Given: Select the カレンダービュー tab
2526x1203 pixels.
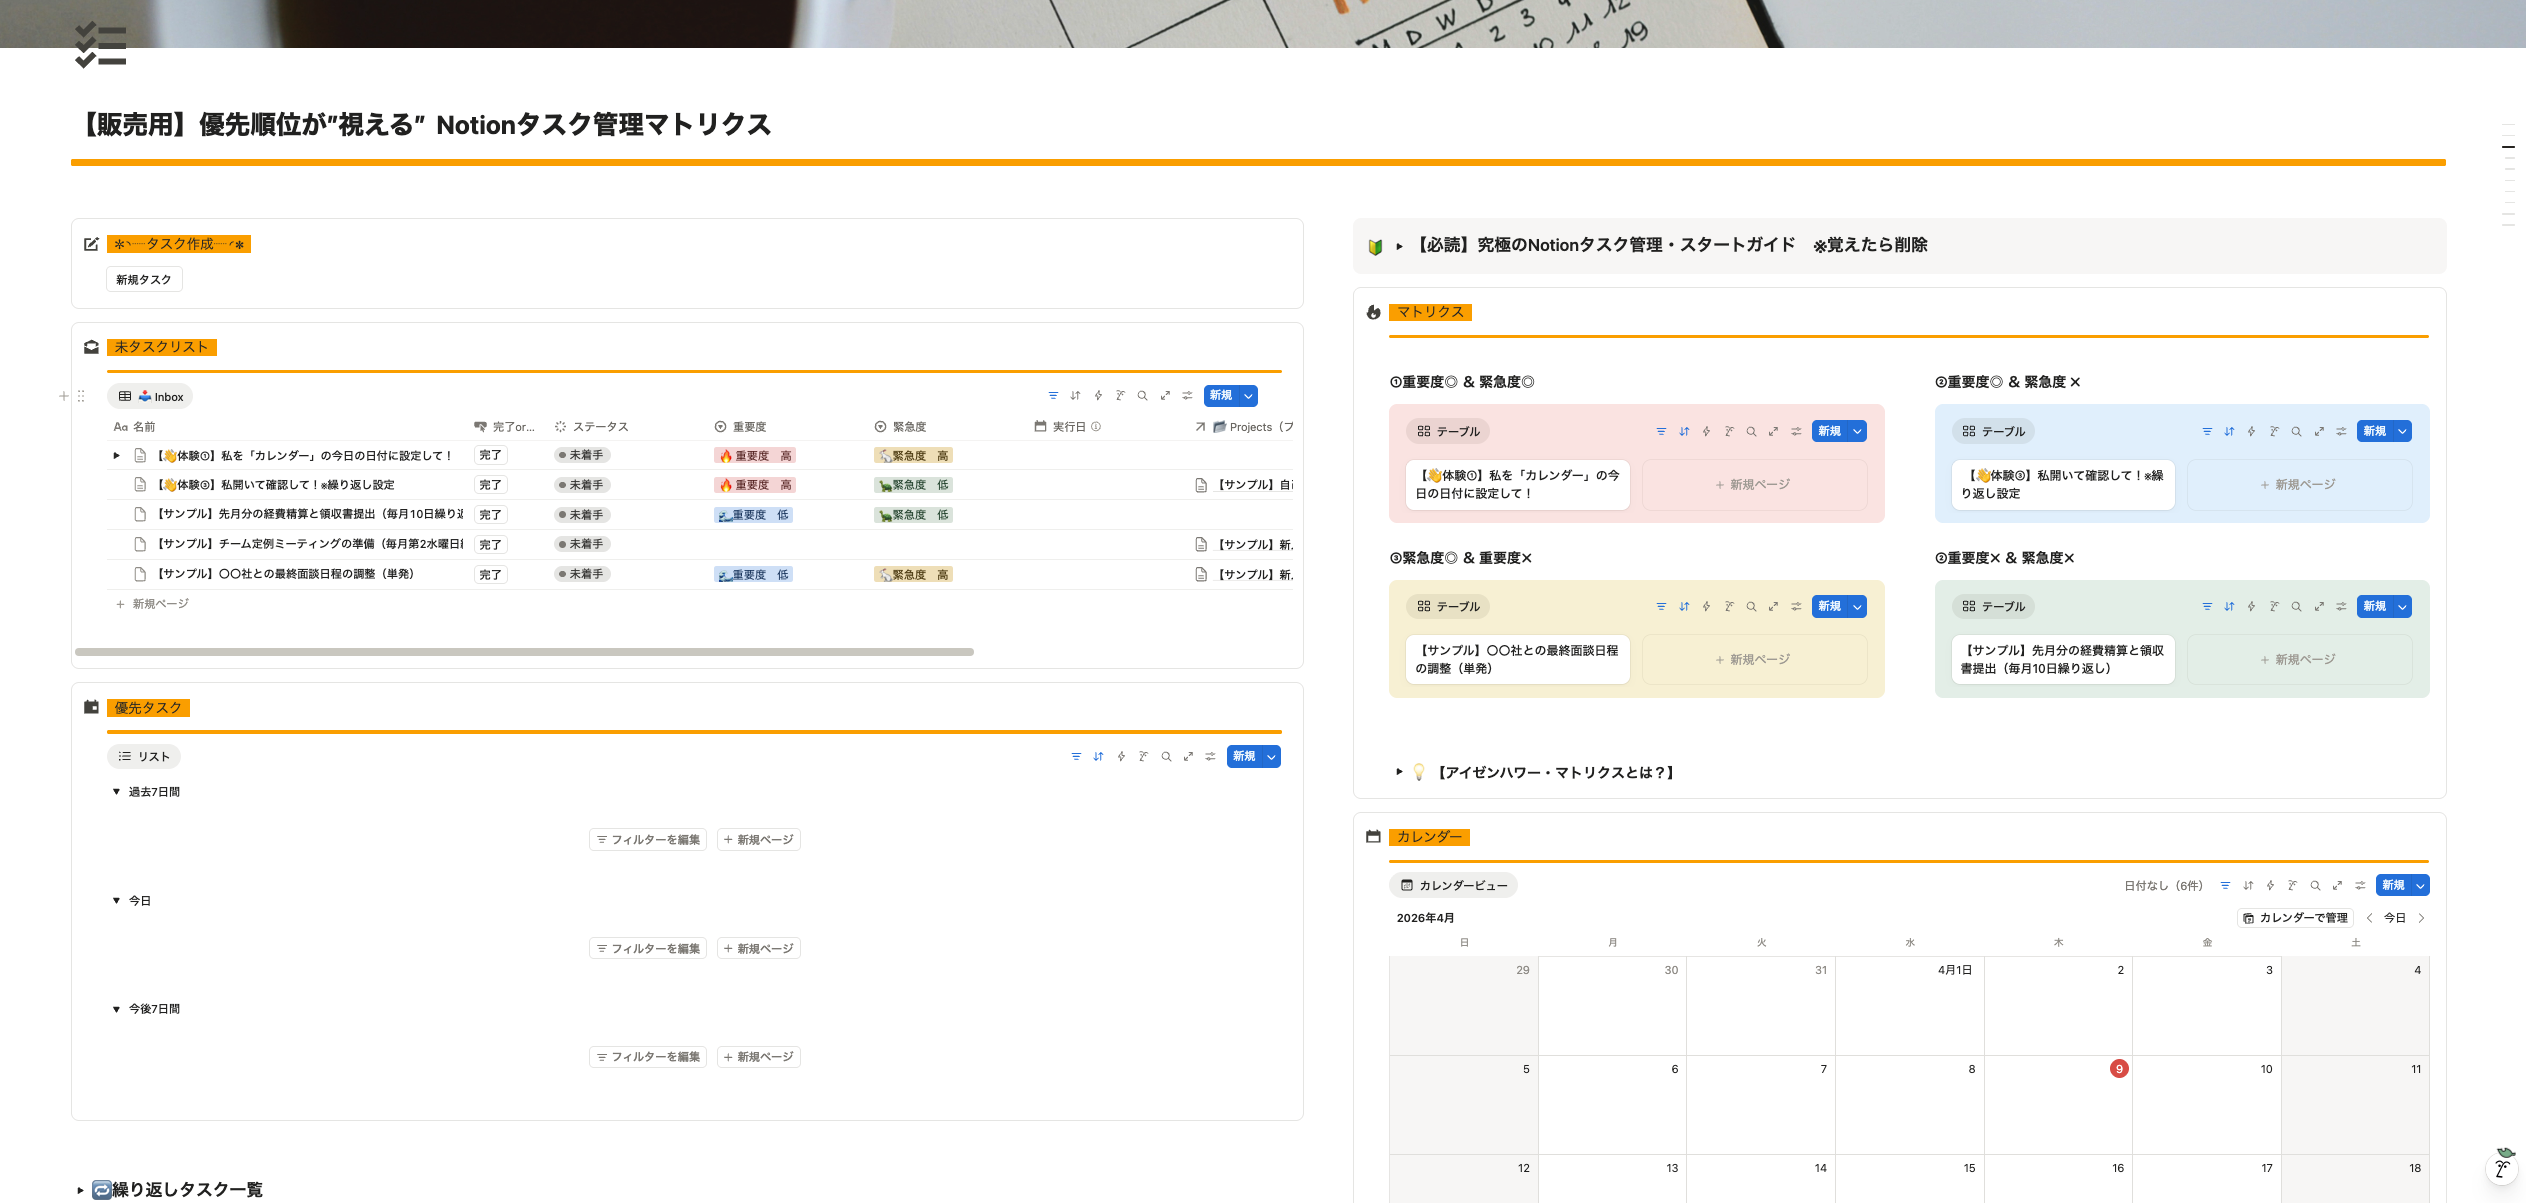Looking at the screenshot, I should click(x=1453, y=886).
